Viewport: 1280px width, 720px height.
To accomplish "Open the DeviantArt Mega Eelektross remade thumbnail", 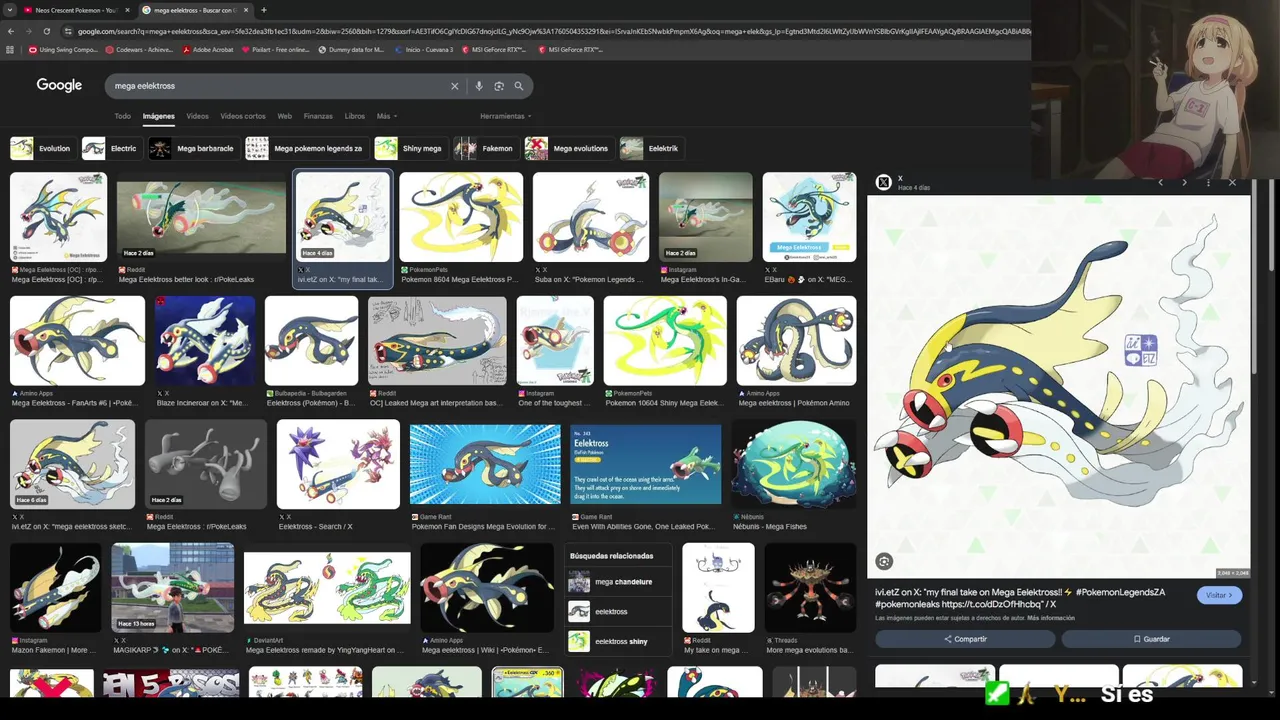I will point(327,589).
